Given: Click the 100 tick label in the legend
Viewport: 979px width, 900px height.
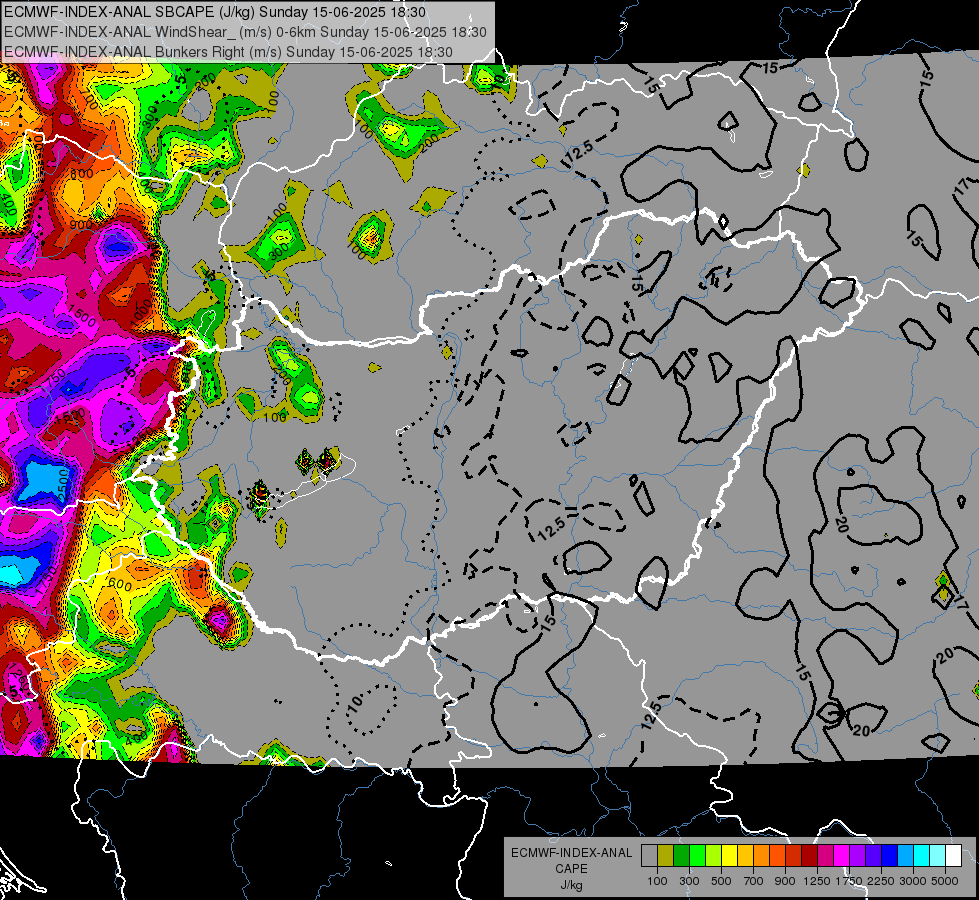Looking at the screenshot, I should 657,881.
